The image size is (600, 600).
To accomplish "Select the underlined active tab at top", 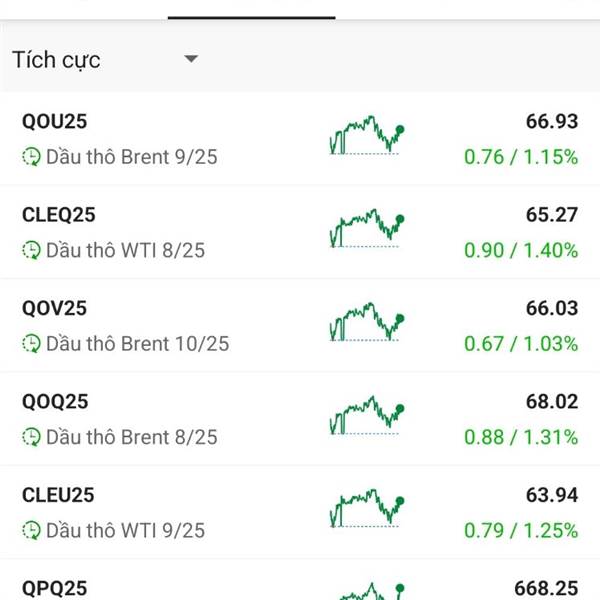I will (x=251, y=9).
